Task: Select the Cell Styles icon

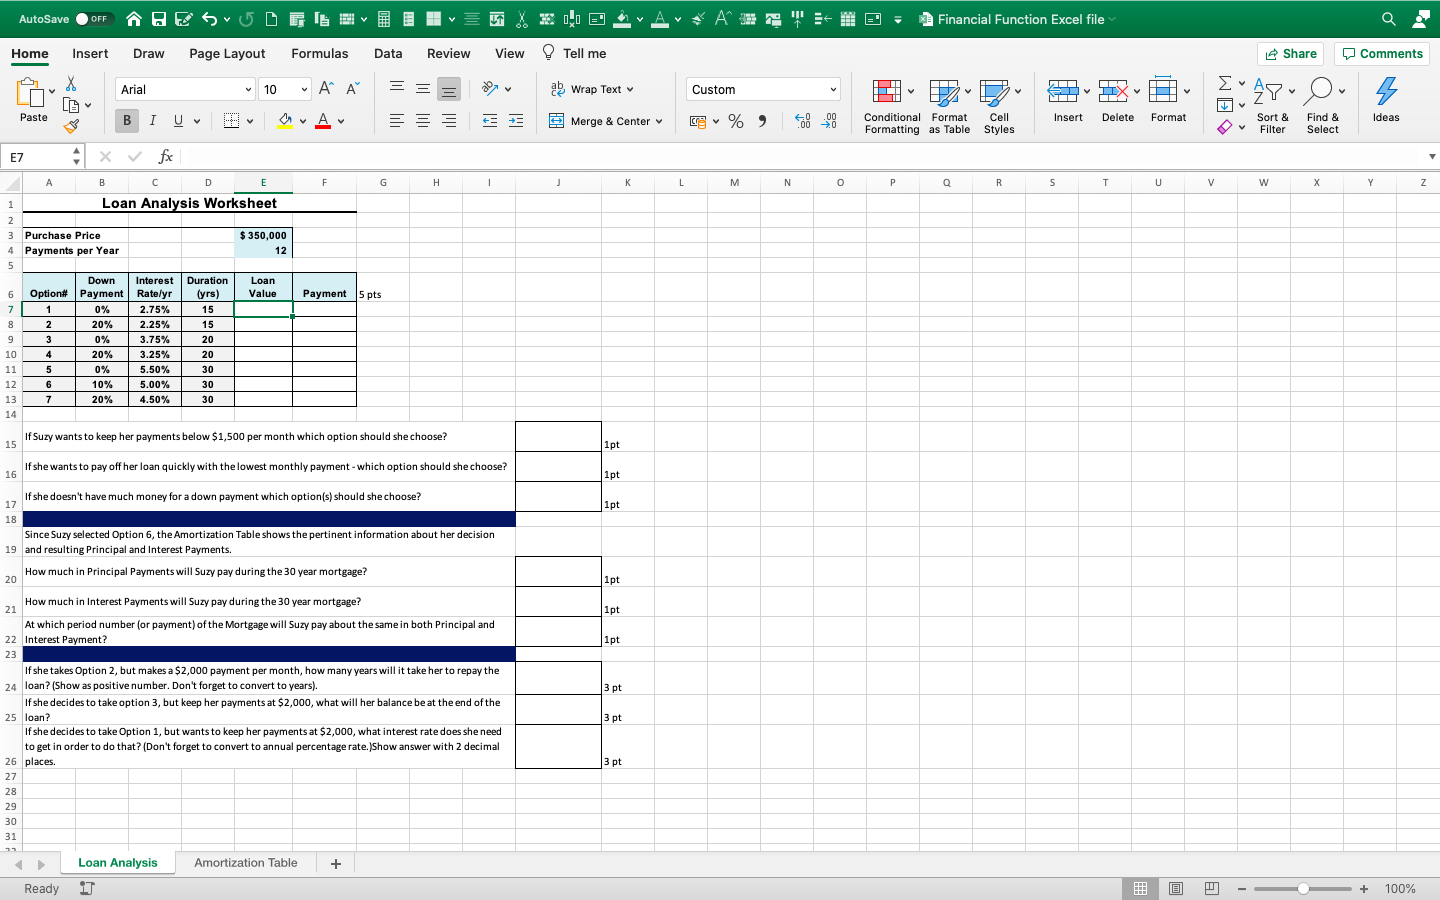Action: click(x=999, y=104)
